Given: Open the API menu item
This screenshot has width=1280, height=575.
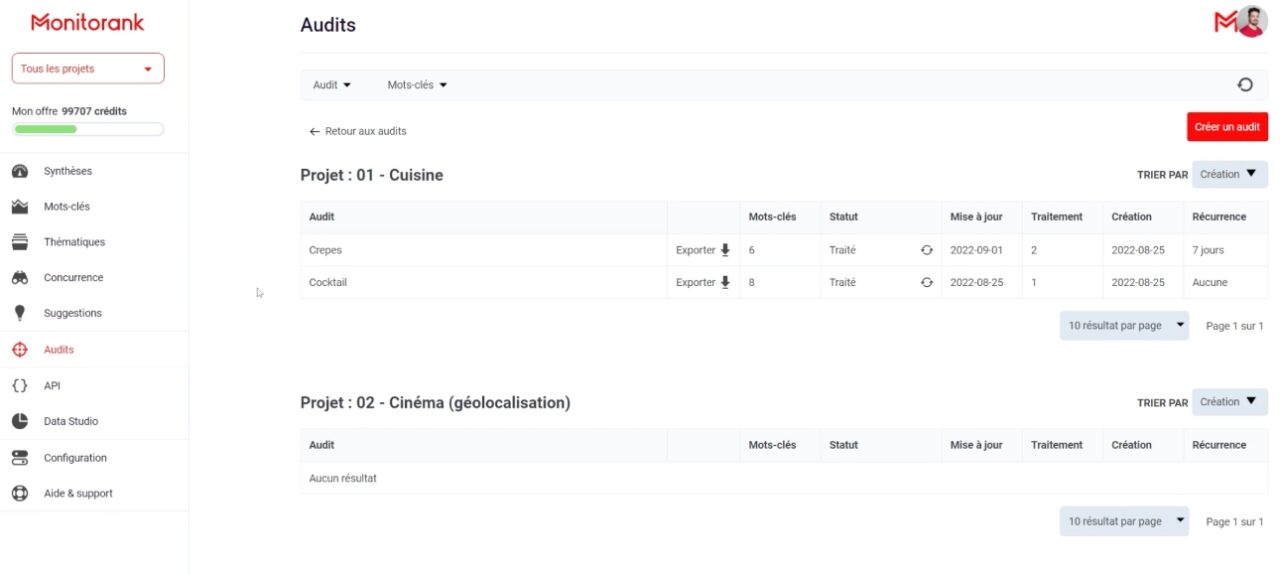Looking at the screenshot, I should pyautogui.click(x=52, y=385).
